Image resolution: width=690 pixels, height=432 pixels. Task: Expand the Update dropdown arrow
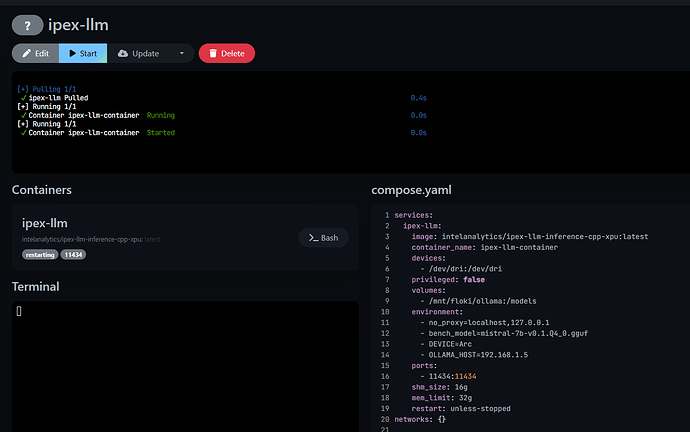click(182, 53)
